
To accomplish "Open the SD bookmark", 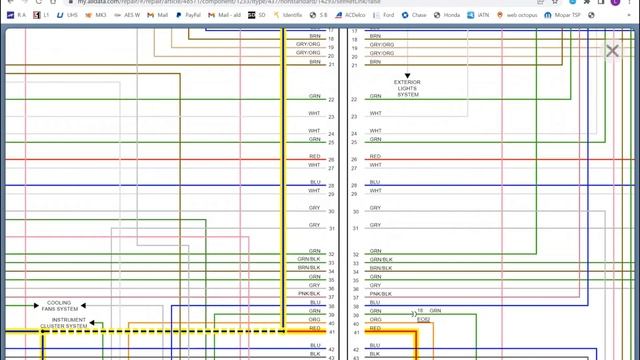I will tap(257, 15).
